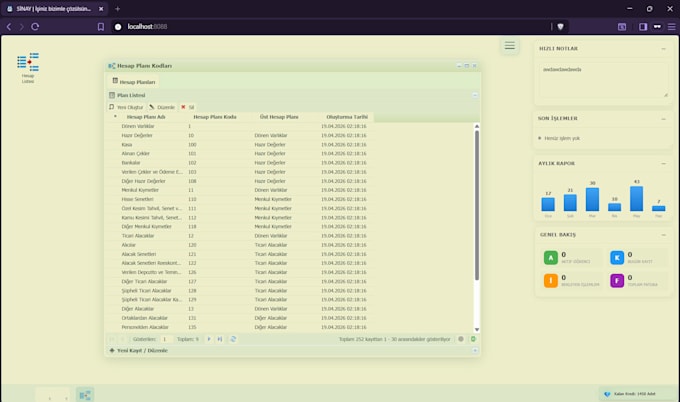Click the Hızlı Notlar text area

[603, 80]
